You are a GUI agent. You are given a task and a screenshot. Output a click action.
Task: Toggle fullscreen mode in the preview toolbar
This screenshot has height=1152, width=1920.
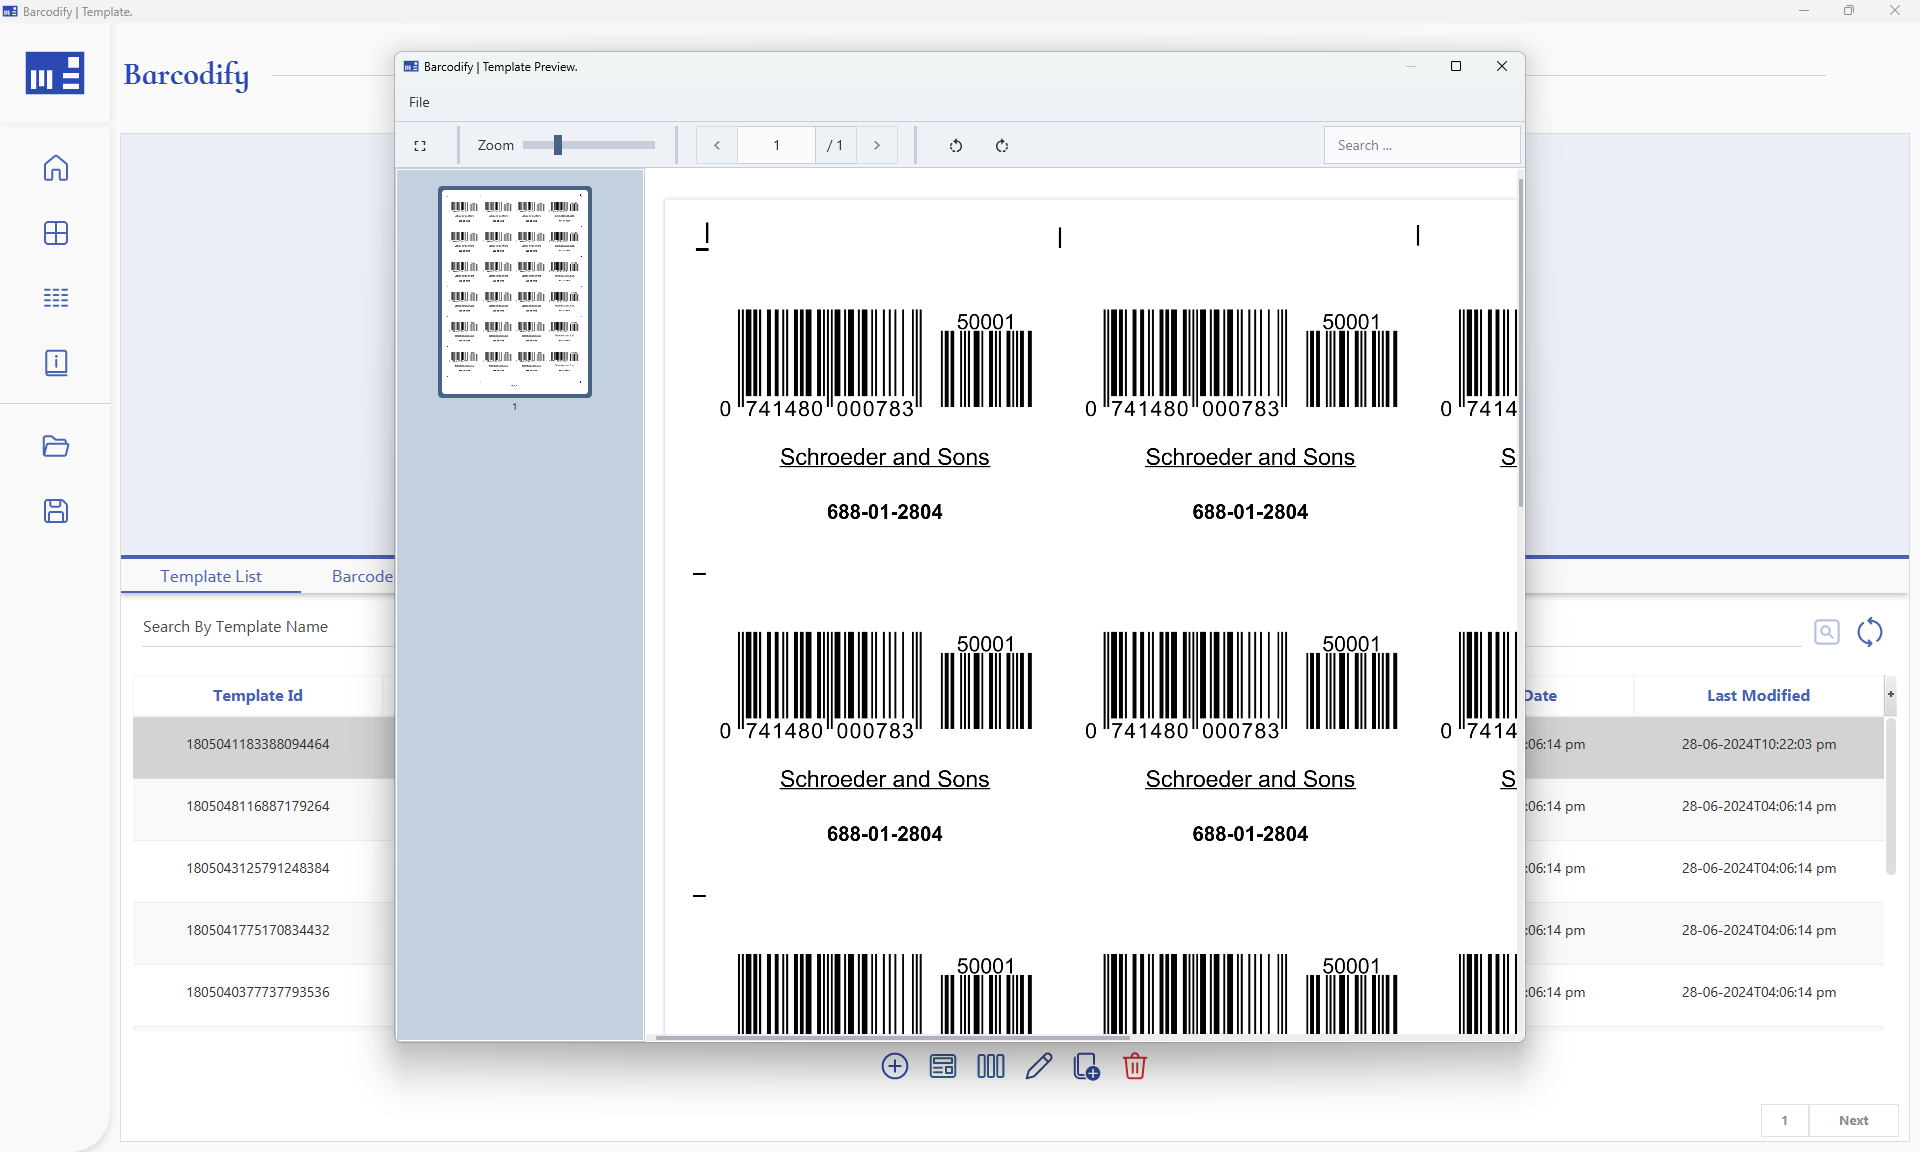pyautogui.click(x=421, y=145)
